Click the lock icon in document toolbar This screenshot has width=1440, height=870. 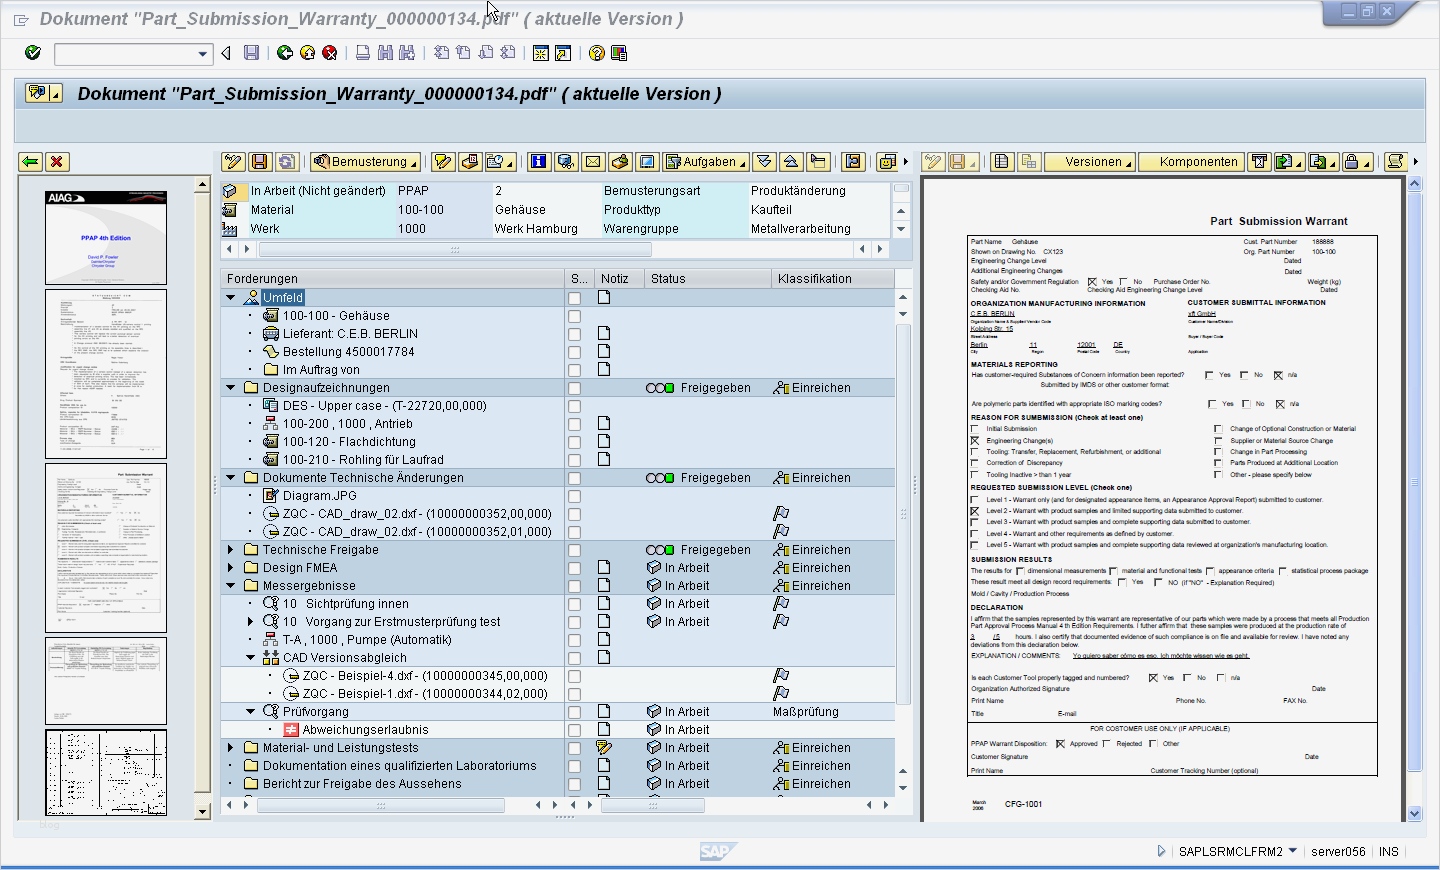click(x=1351, y=162)
